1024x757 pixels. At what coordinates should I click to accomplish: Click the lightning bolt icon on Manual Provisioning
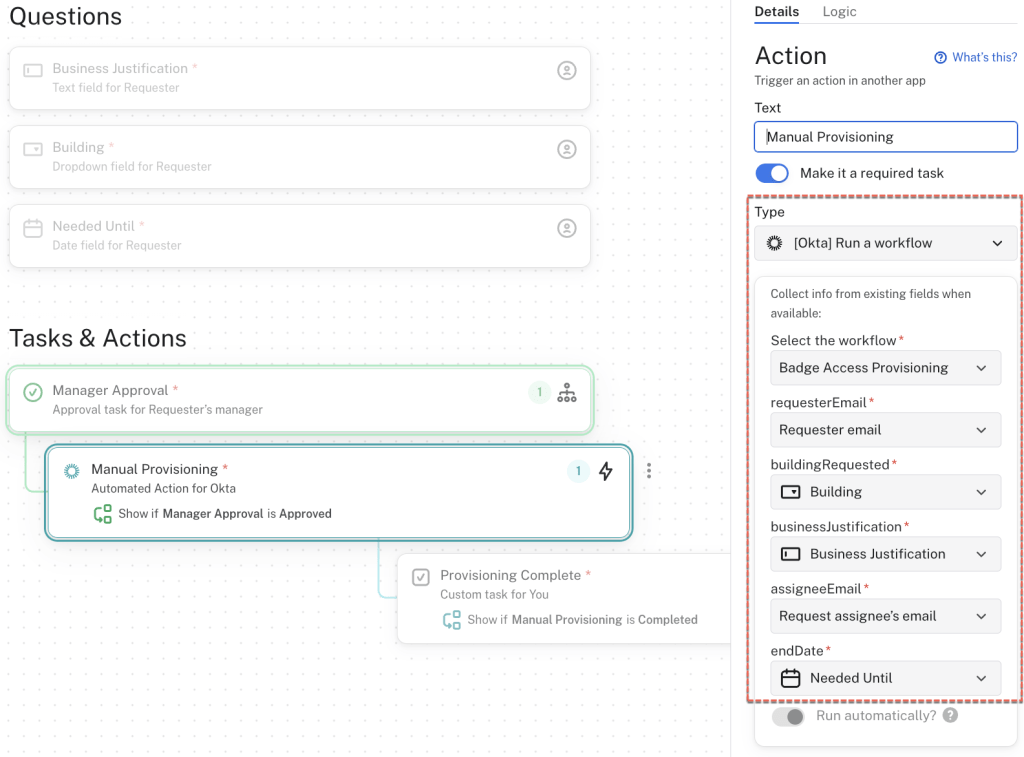pyautogui.click(x=605, y=471)
